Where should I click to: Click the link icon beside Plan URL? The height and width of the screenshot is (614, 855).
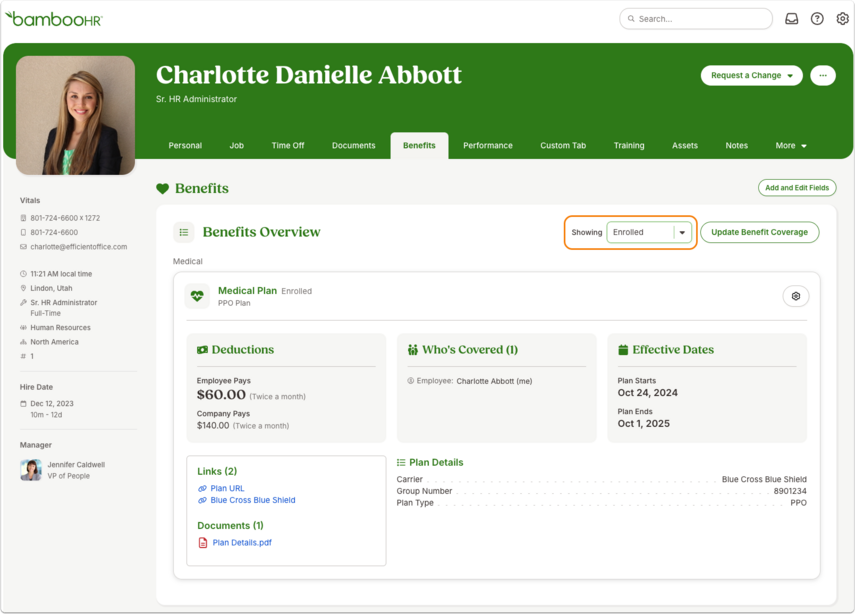[202, 489]
